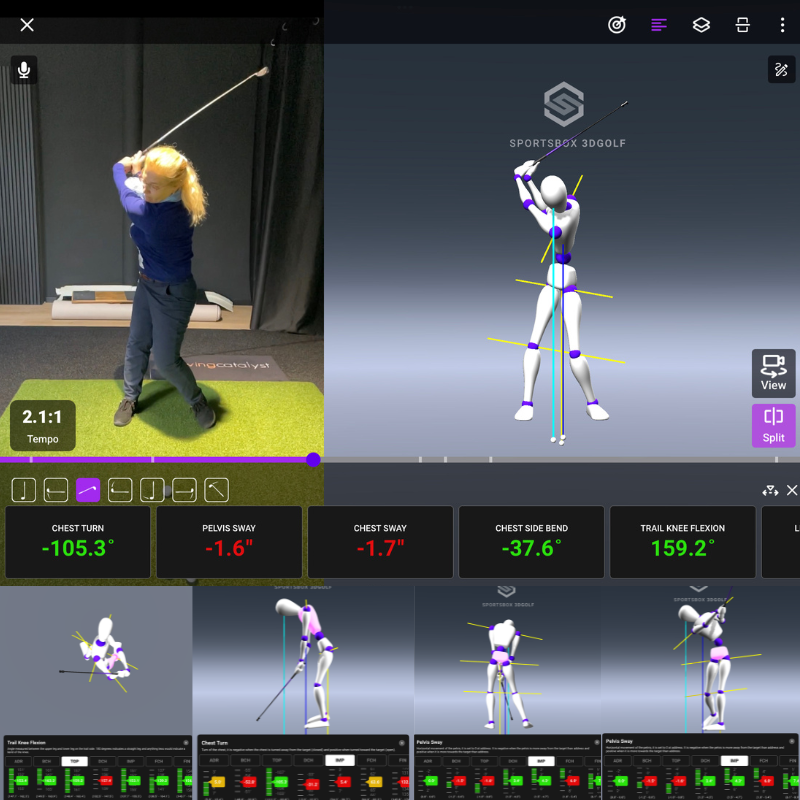Jump to the follow-through club-horizontal position
This screenshot has height=800, width=800.
point(184,490)
